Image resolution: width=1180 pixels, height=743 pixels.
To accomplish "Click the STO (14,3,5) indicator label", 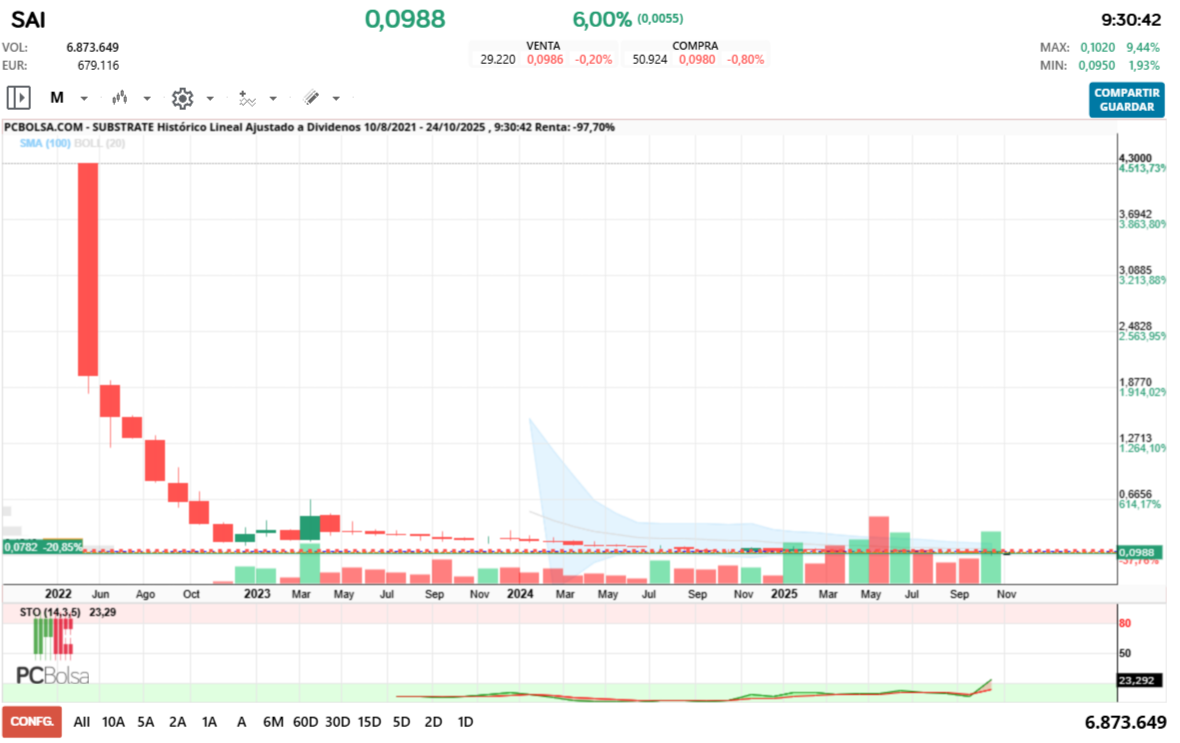I will (50, 612).
